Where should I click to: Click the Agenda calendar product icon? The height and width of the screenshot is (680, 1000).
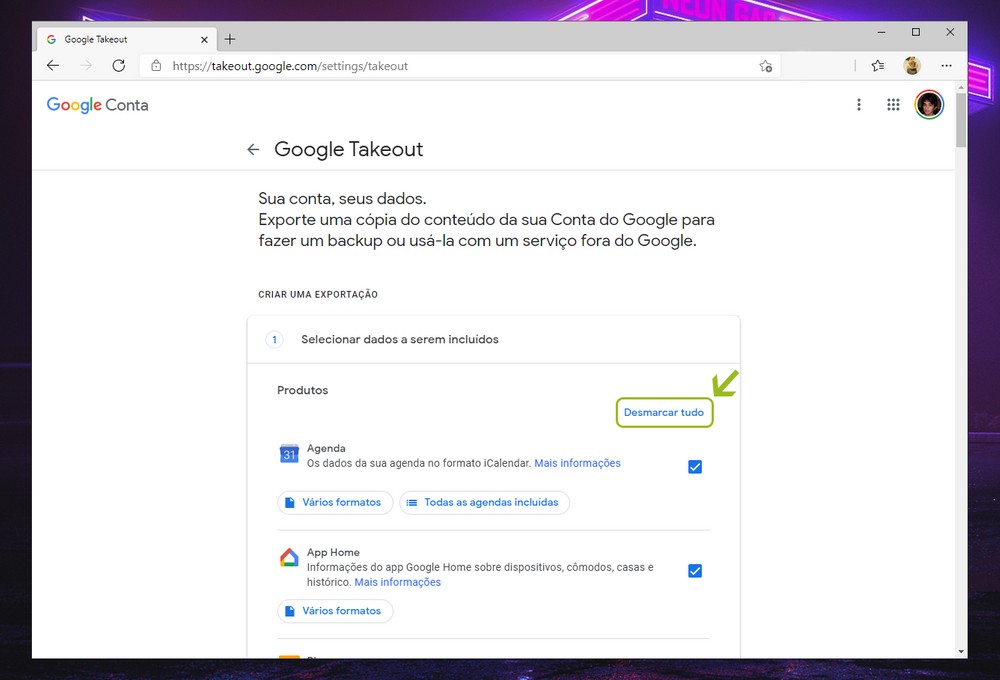[289, 455]
